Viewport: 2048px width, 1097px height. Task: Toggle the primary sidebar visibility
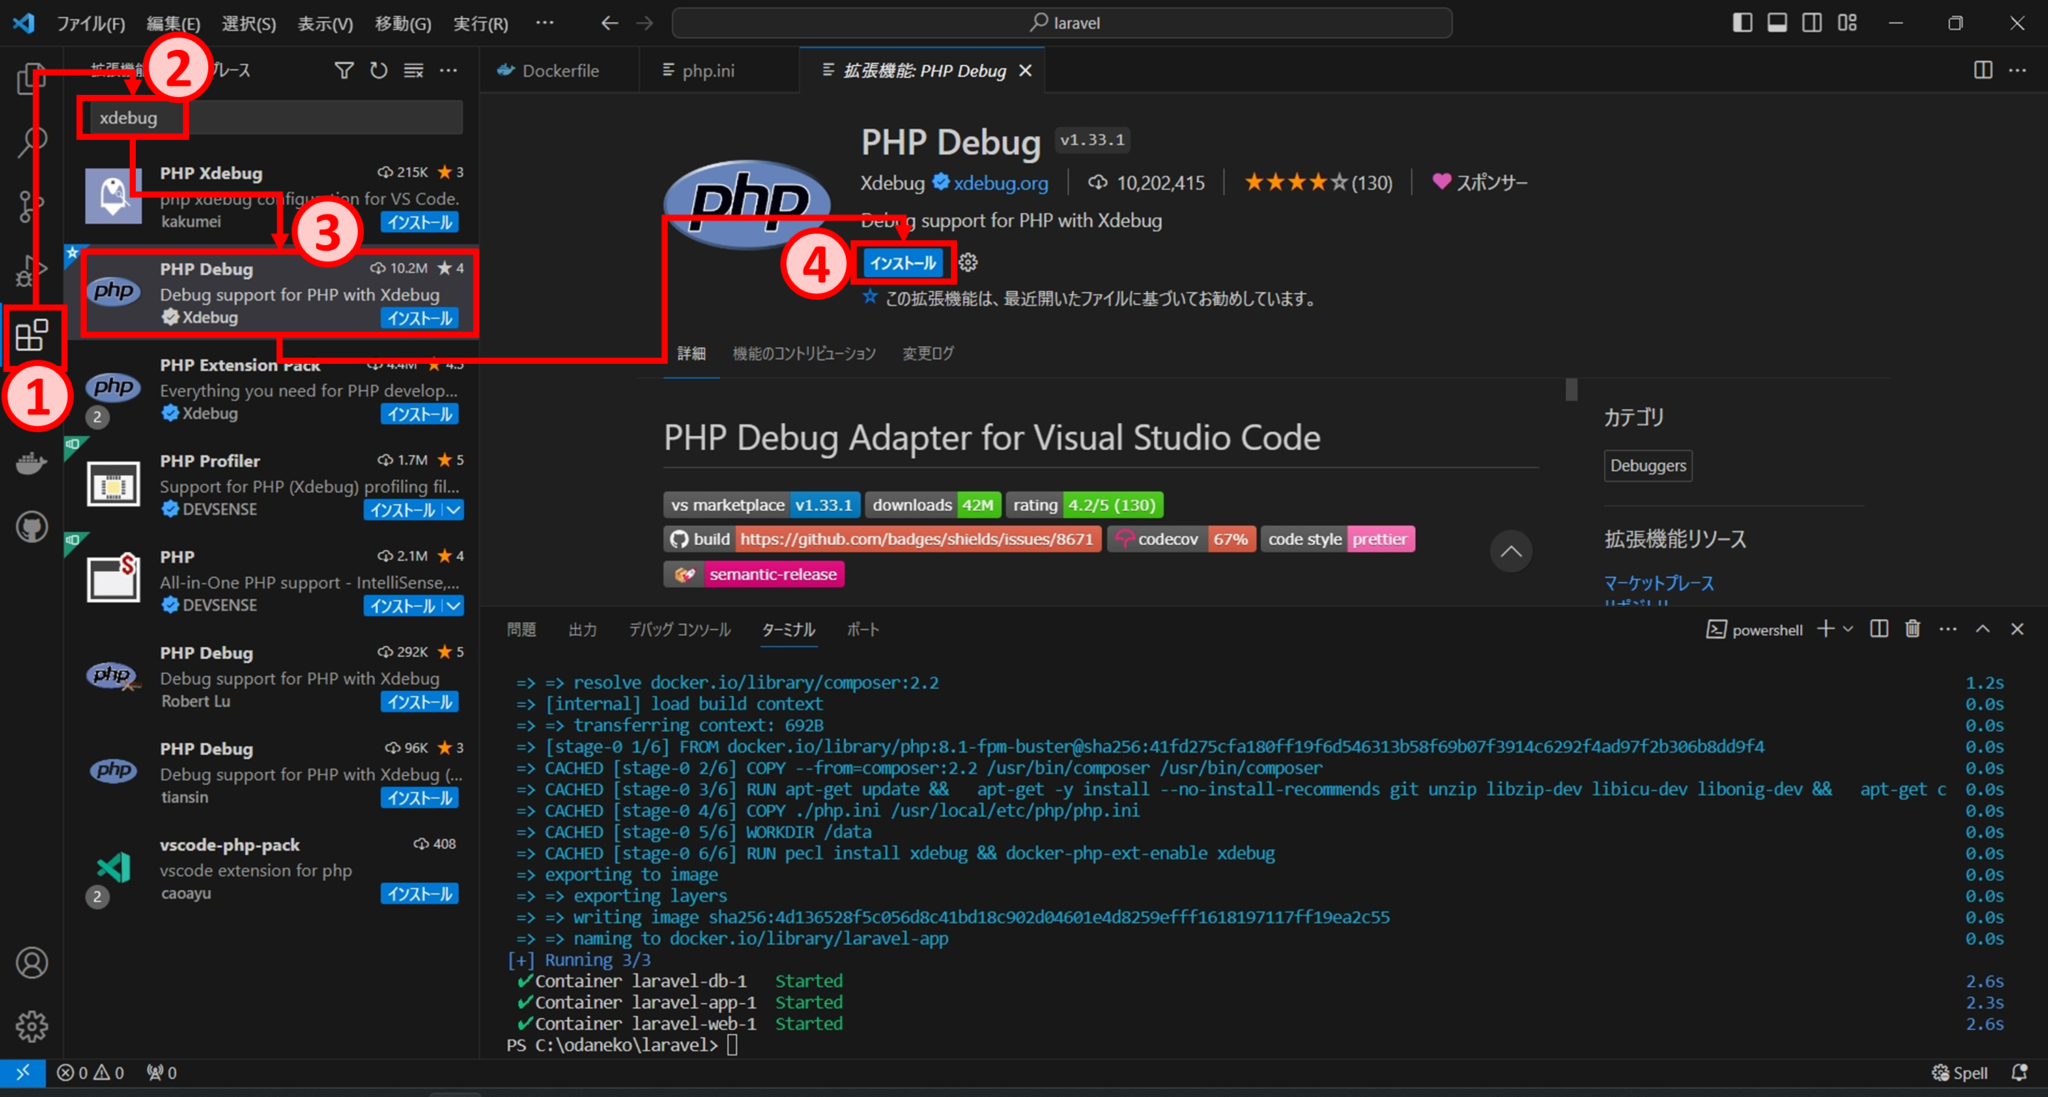[1742, 22]
